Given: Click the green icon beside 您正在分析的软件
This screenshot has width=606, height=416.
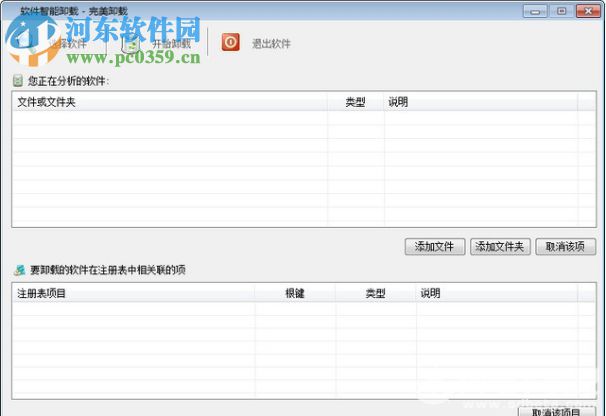Looking at the screenshot, I should 18,81.
